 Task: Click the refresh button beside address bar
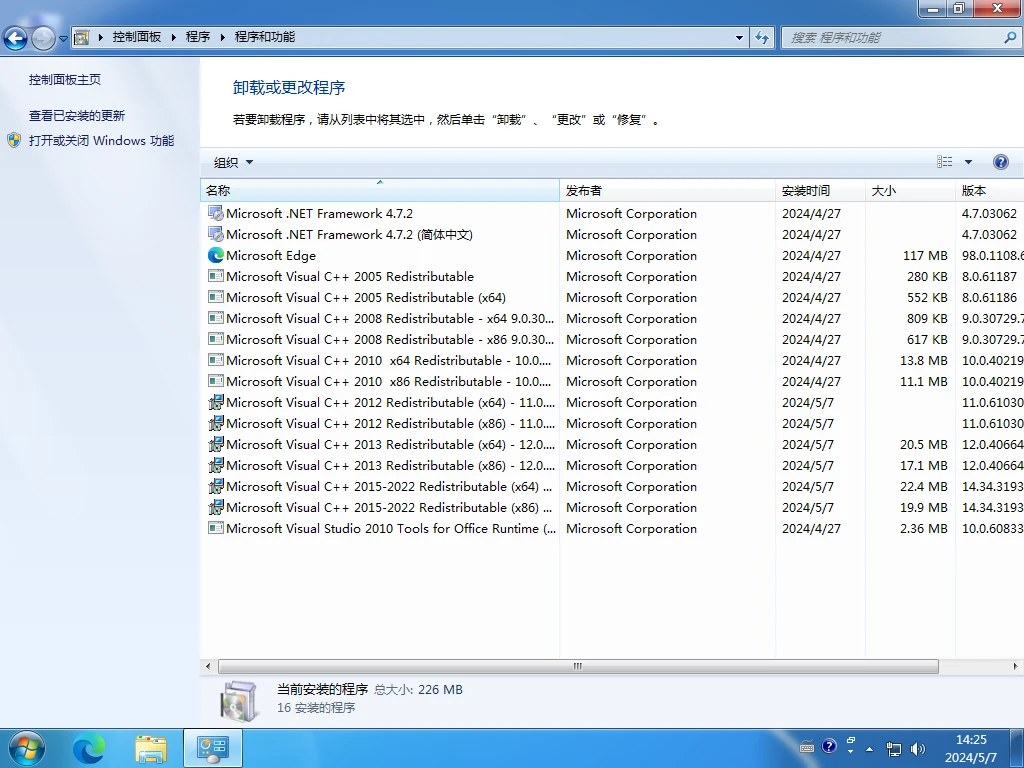[x=762, y=38]
